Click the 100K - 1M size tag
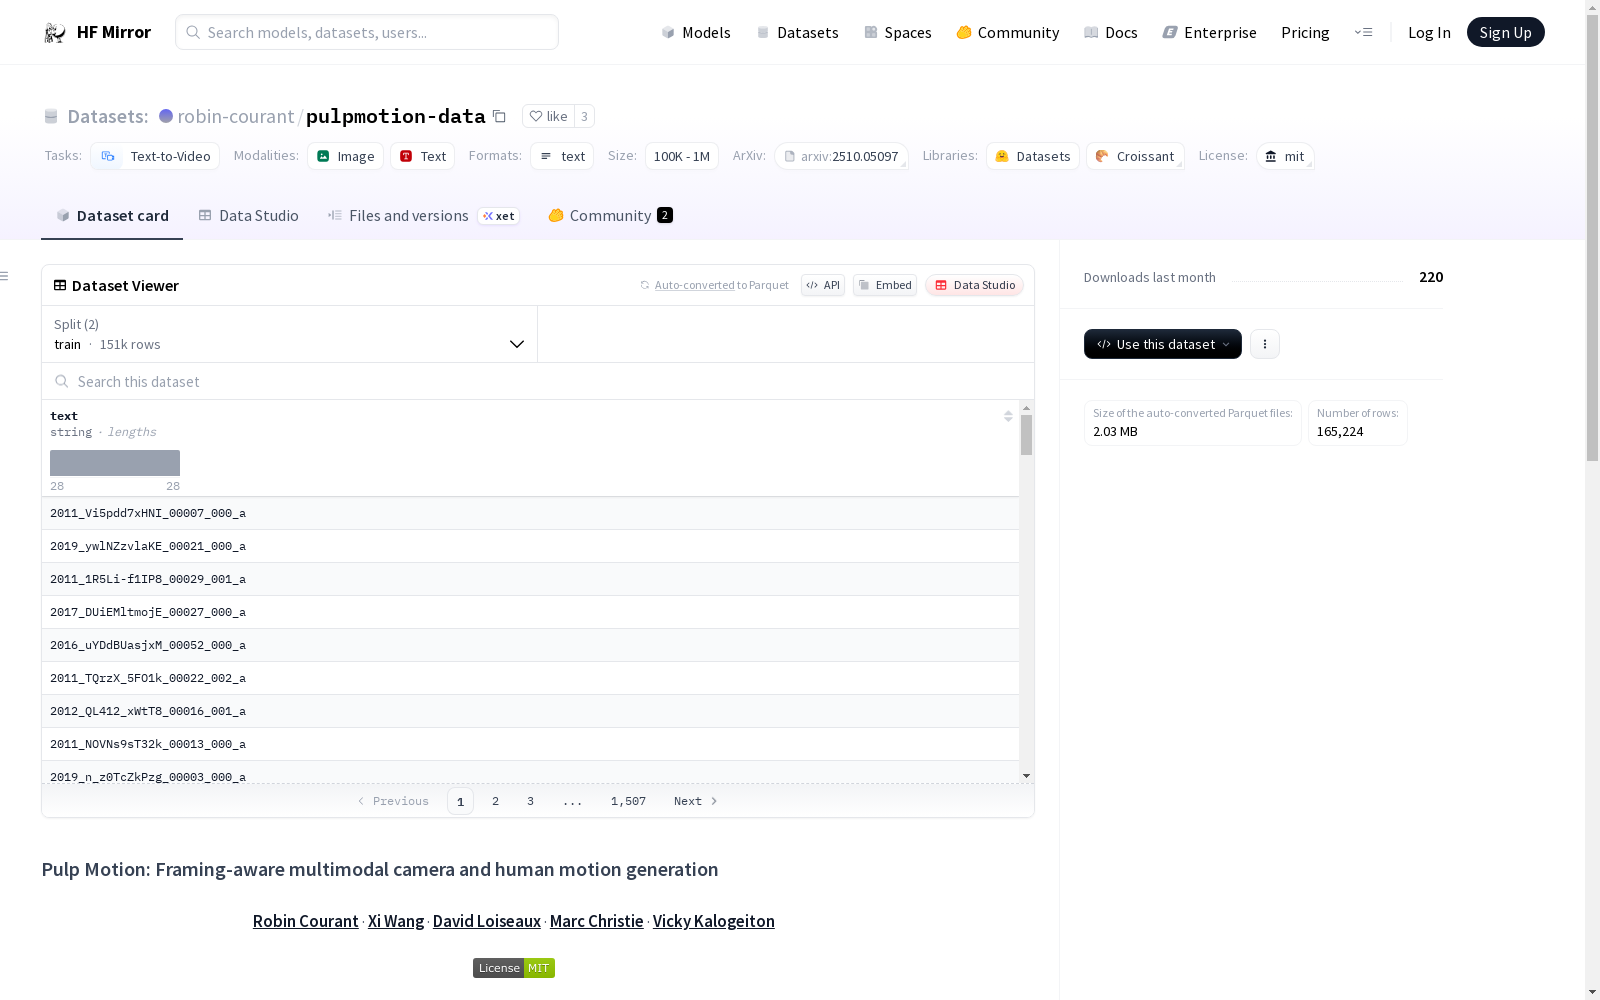Screen dimensions: 1600x1000 coord(682,156)
